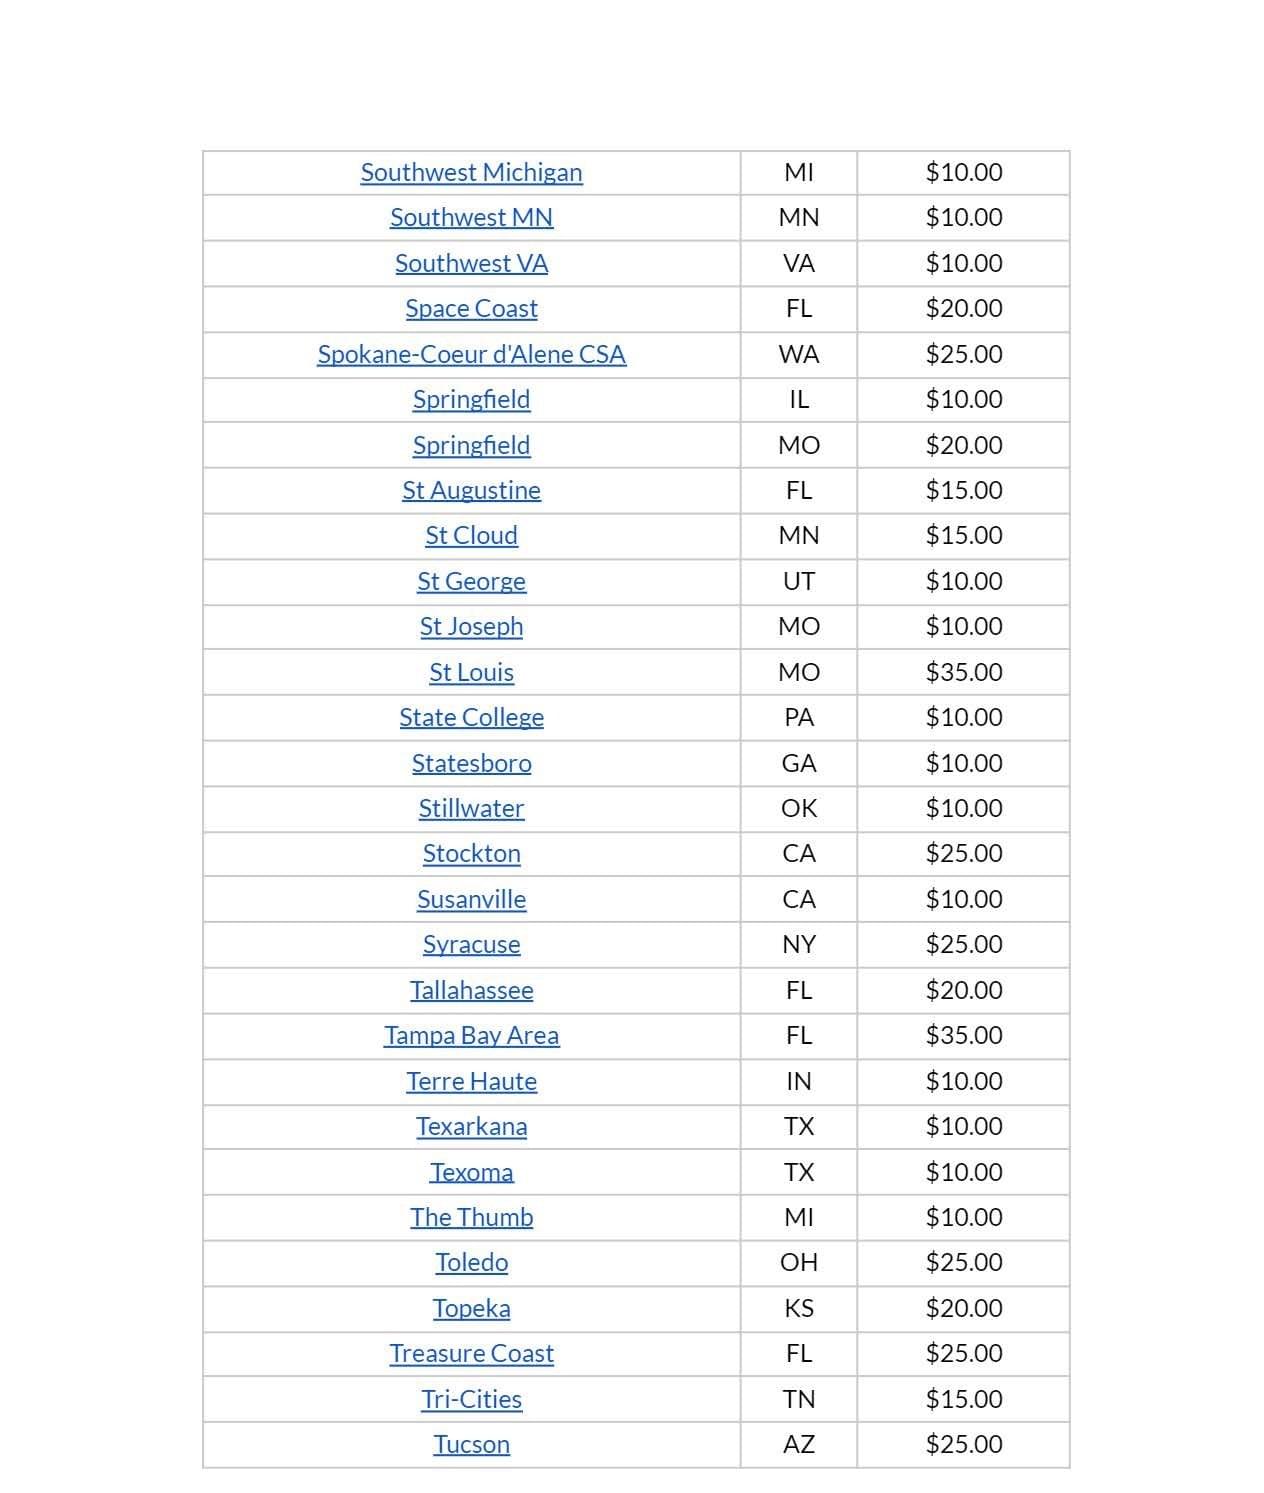Click the St George link
The width and height of the screenshot is (1264, 1493).
(471, 582)
